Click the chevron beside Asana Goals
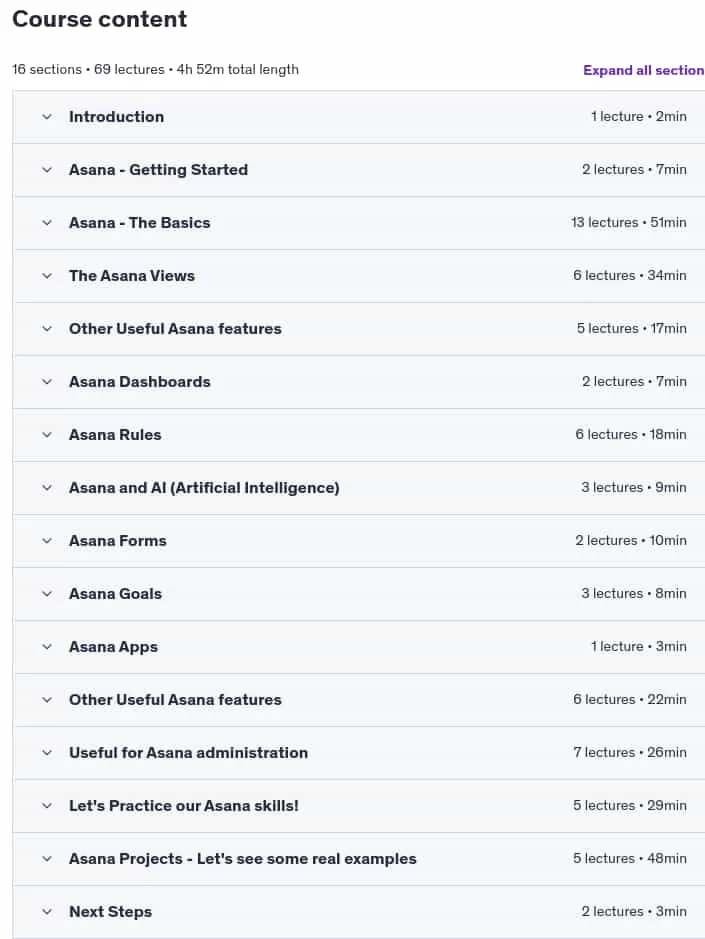This screenshot has height=939, width=705. (47, 594)
